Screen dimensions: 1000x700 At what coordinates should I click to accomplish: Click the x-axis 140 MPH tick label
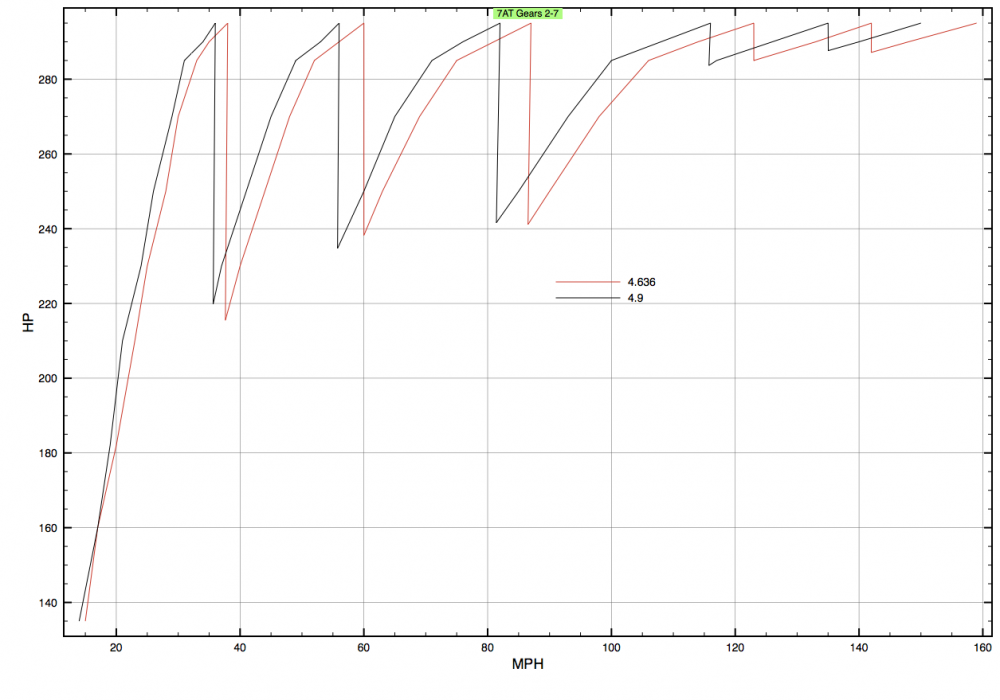[858, 648]
